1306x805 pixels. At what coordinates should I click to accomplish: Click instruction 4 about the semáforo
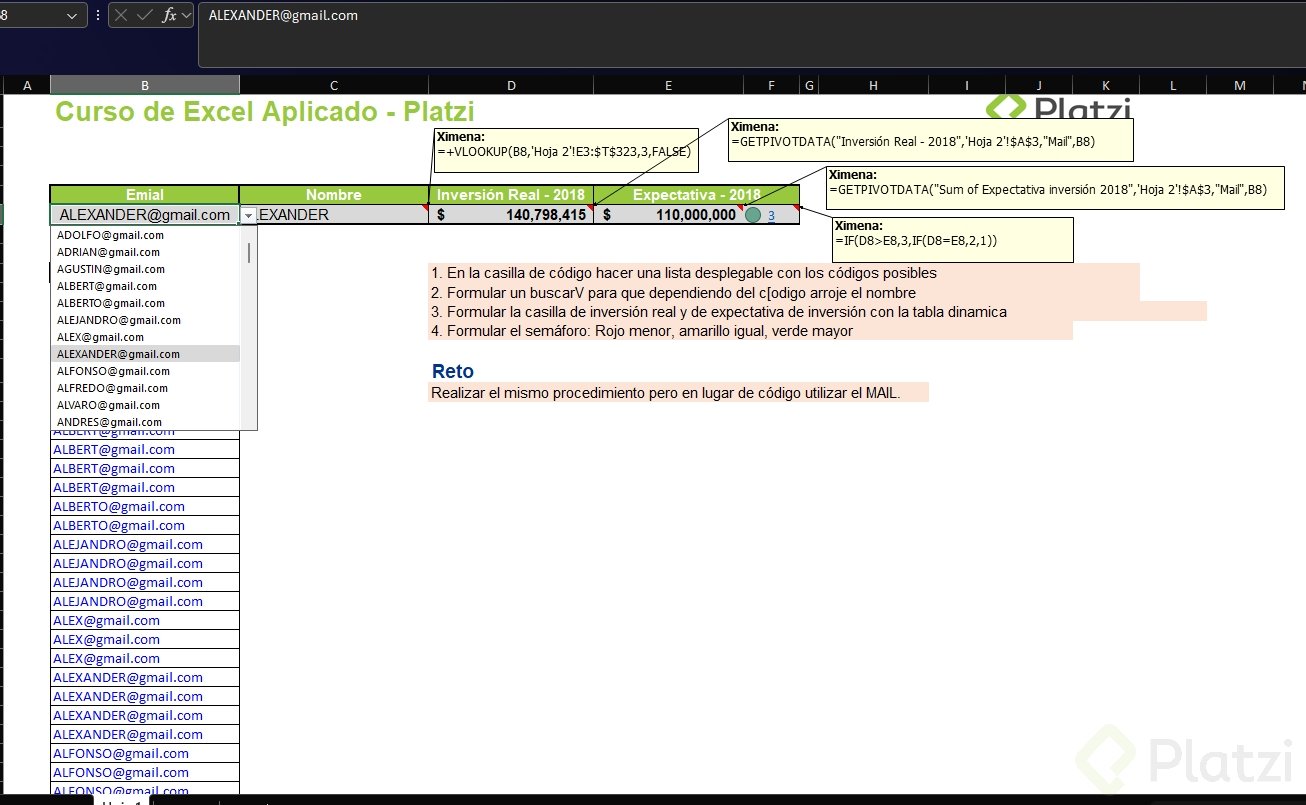coord(642,331)
